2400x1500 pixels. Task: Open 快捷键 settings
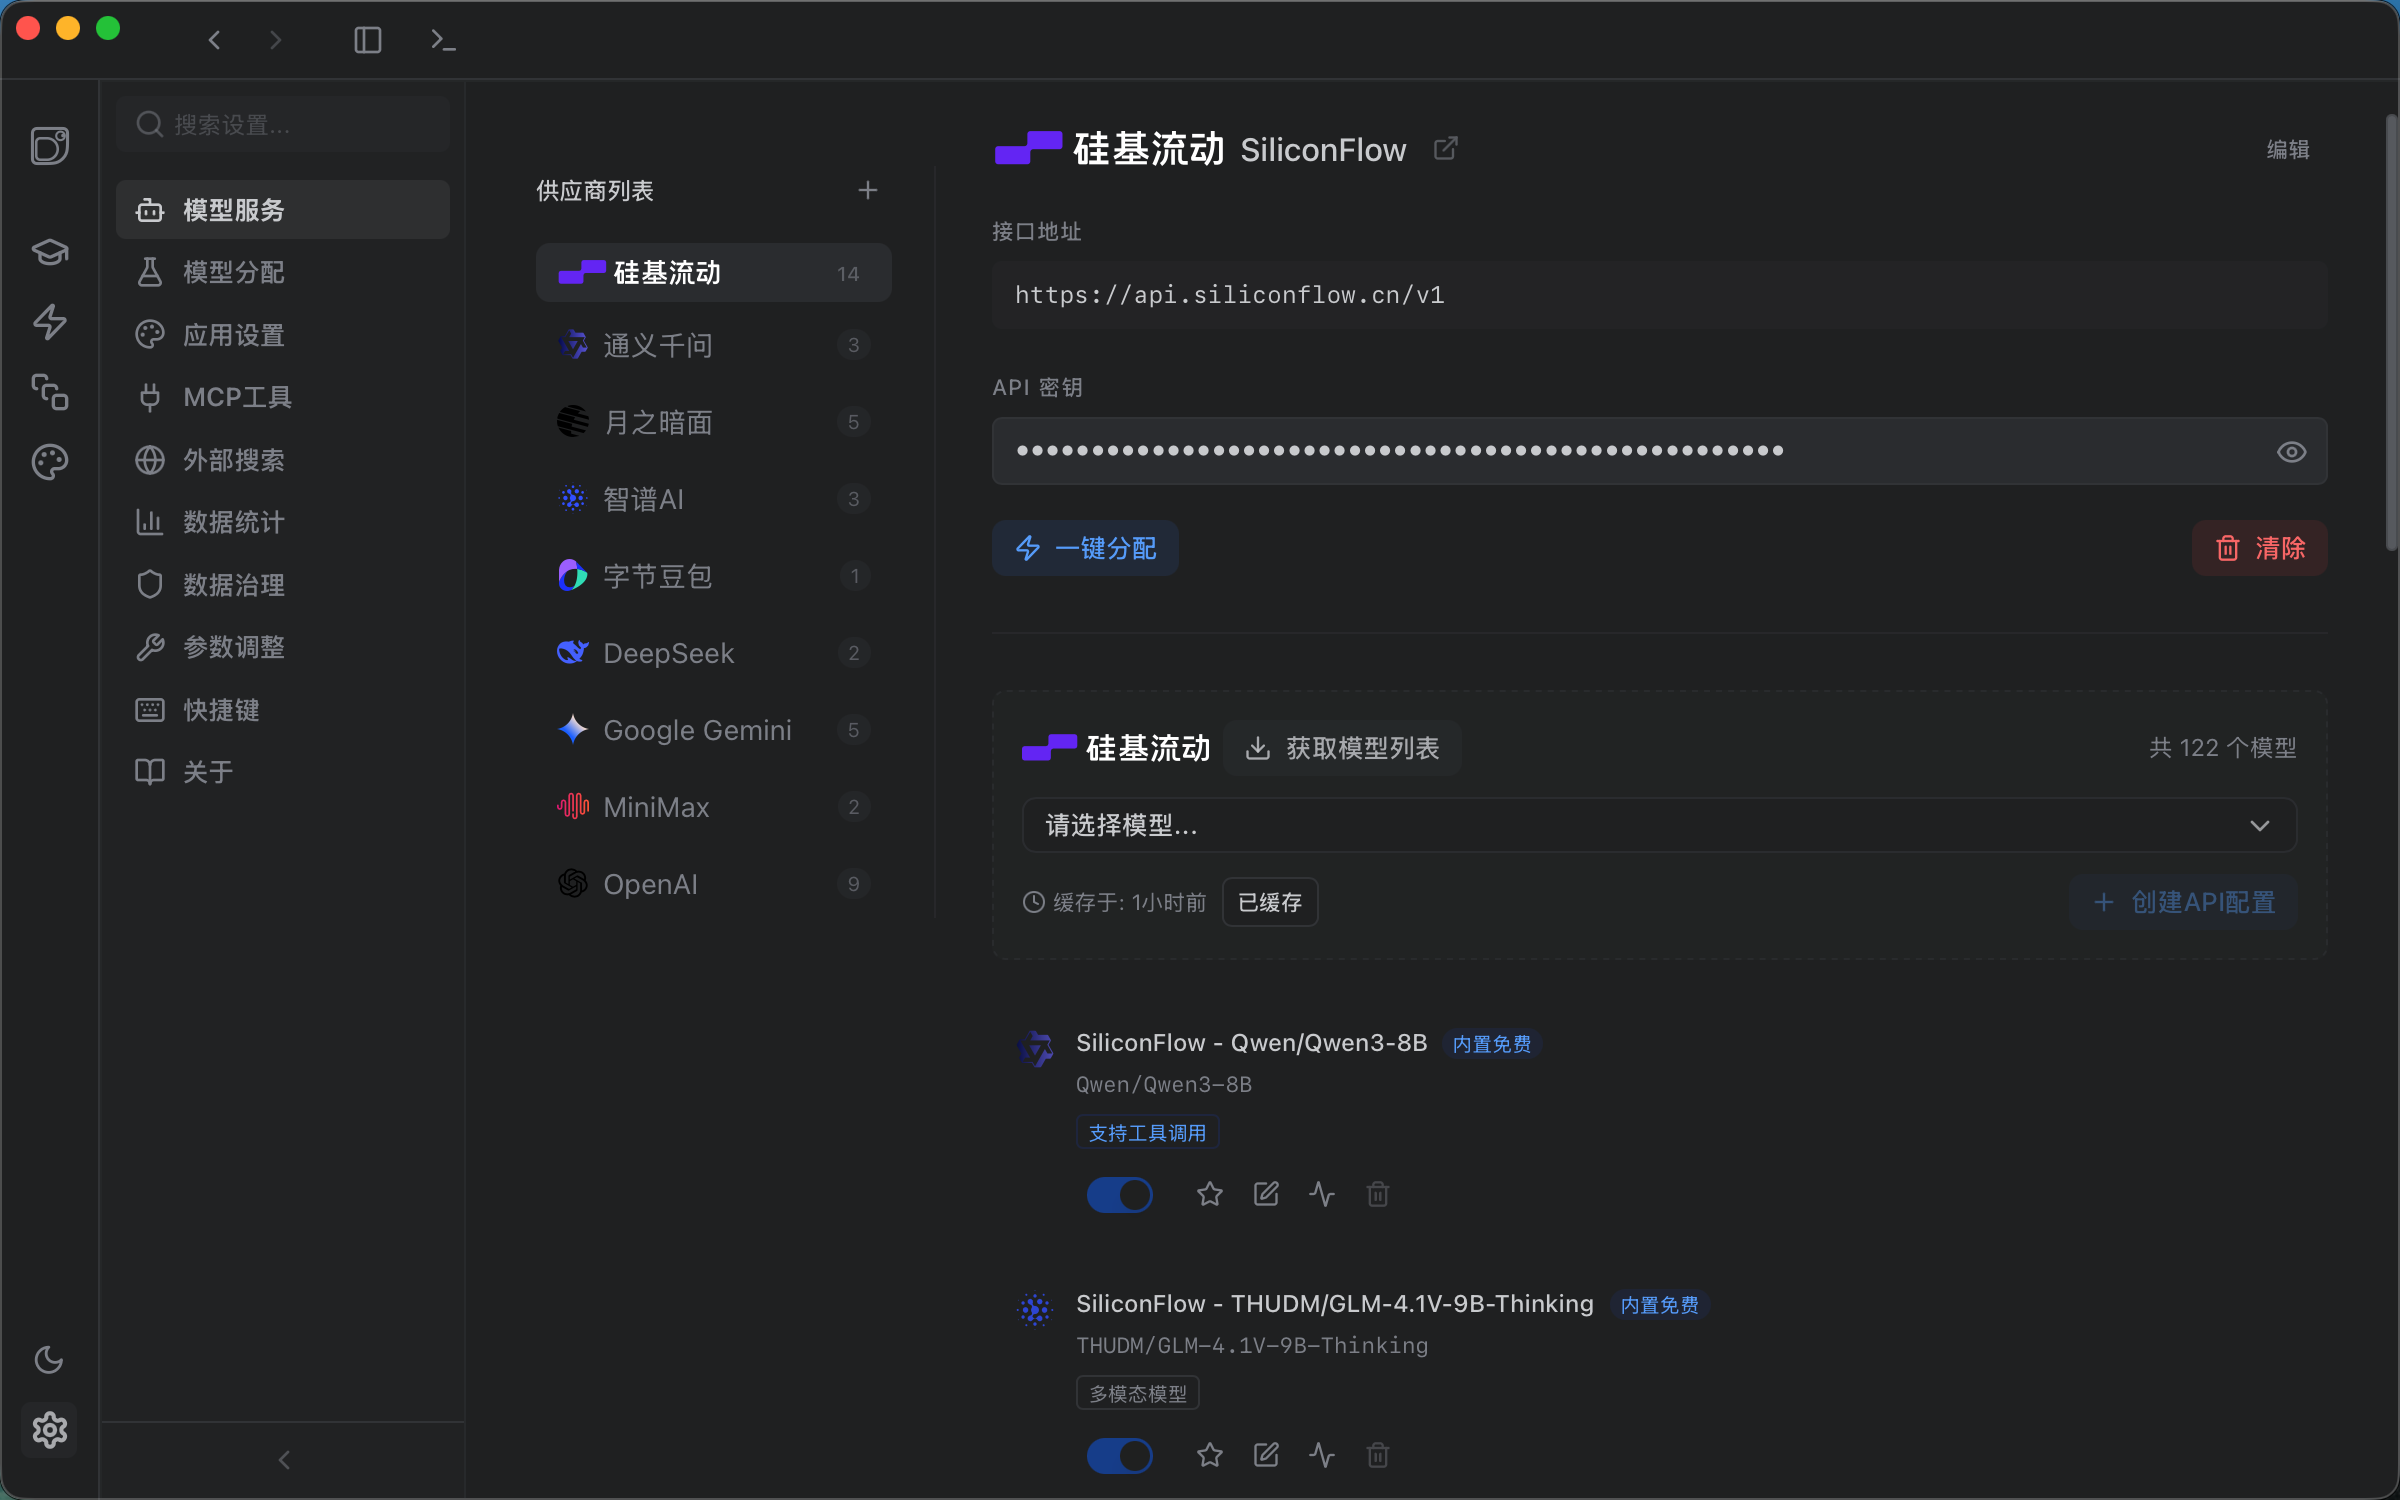[283, 710]
